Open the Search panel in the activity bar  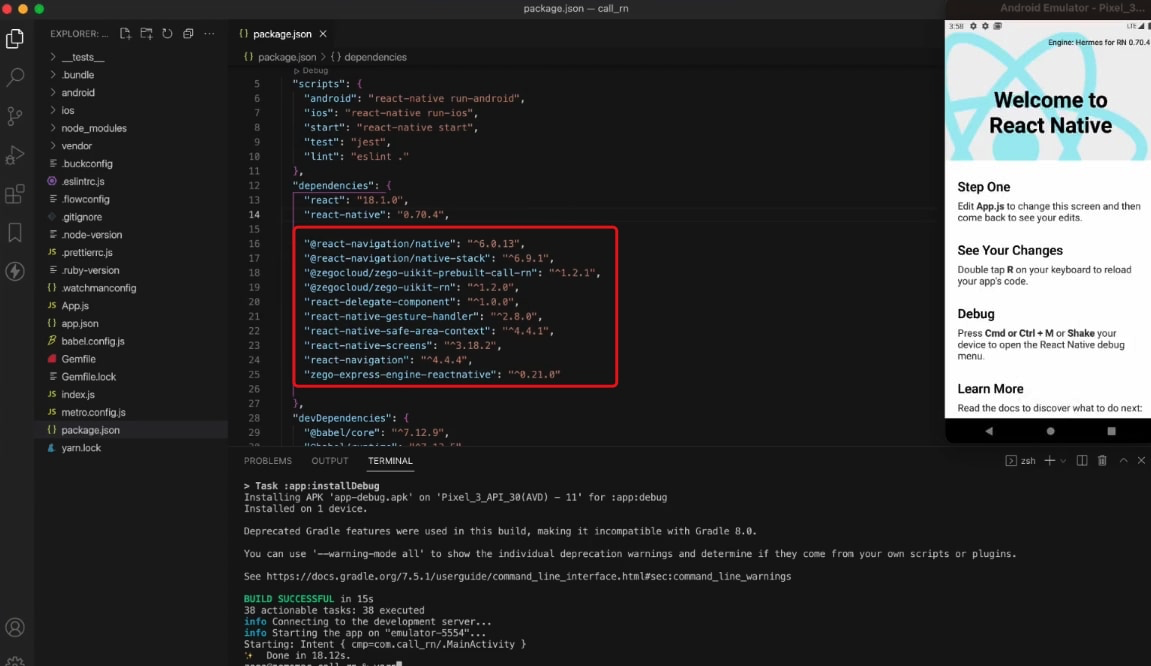(x=15, y=77)
